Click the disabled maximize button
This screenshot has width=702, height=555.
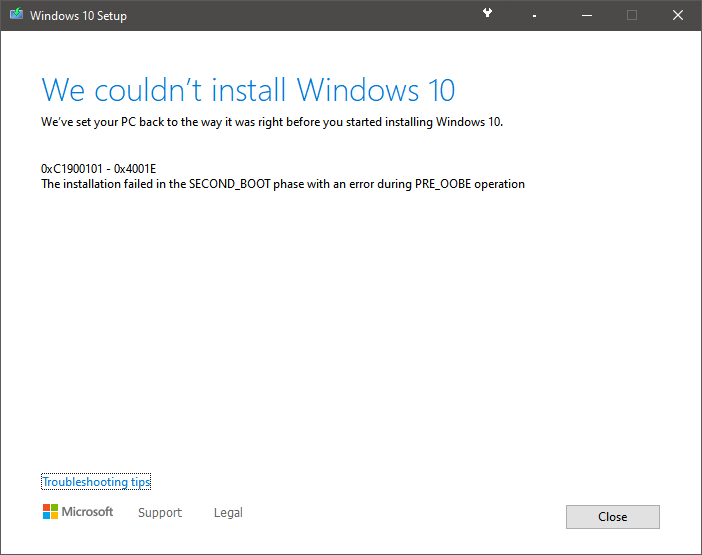[x=632, y=15]
